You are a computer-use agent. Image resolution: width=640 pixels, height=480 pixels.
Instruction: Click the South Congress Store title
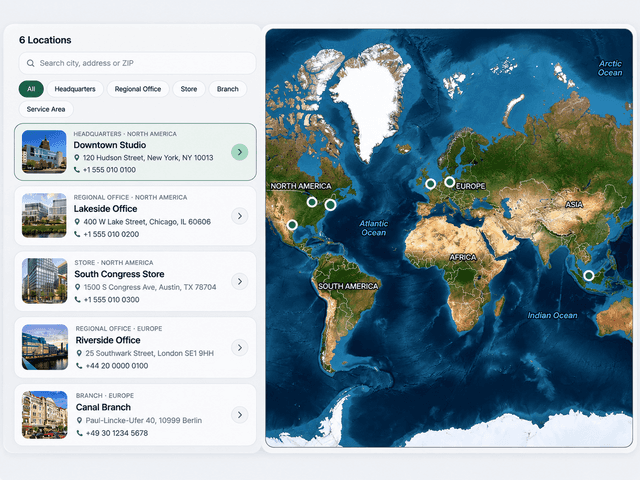pos(119,274)
